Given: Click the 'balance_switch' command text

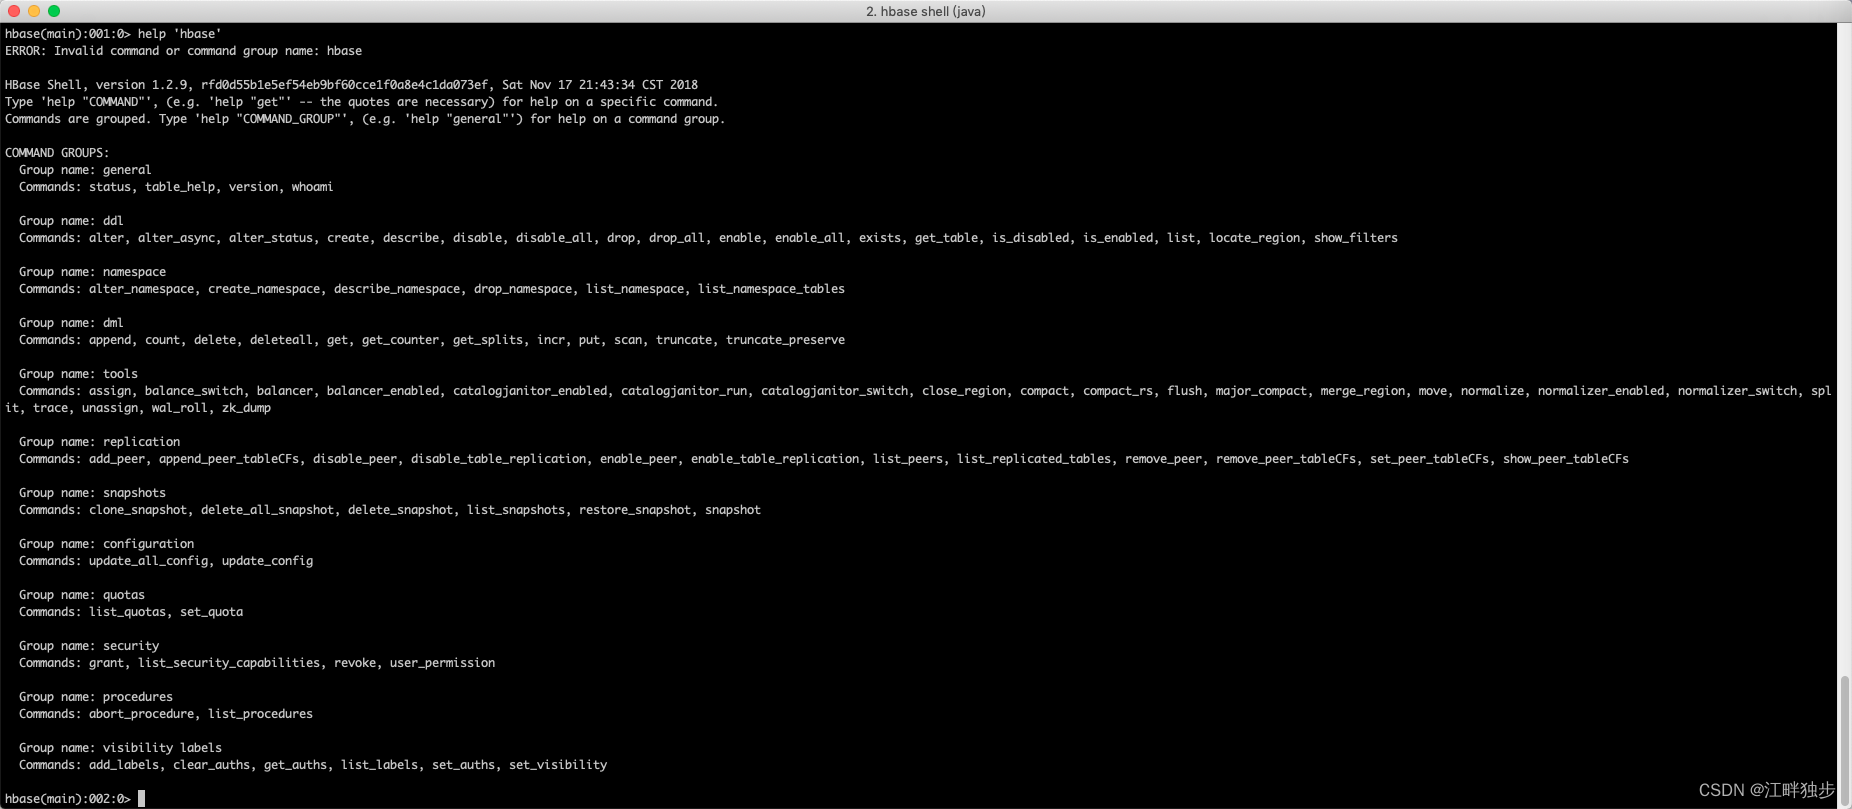Looking at the screenshot, I should (x=194, y=391).
